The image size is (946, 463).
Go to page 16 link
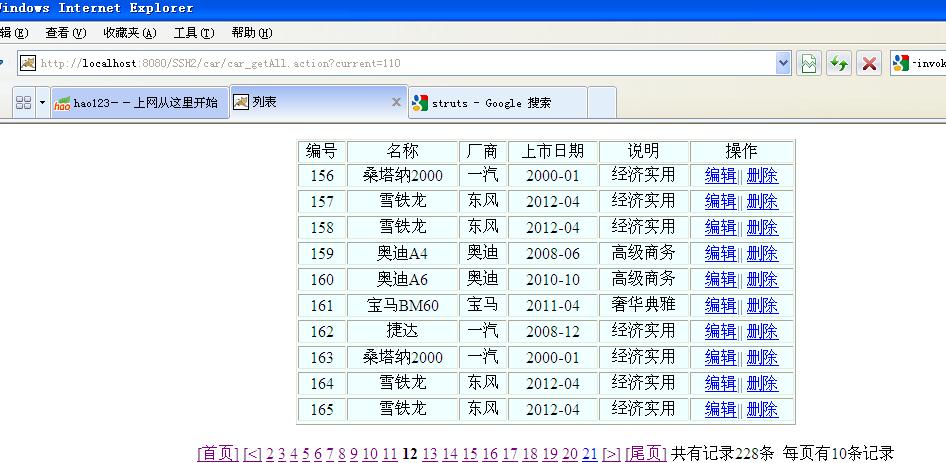490,454
